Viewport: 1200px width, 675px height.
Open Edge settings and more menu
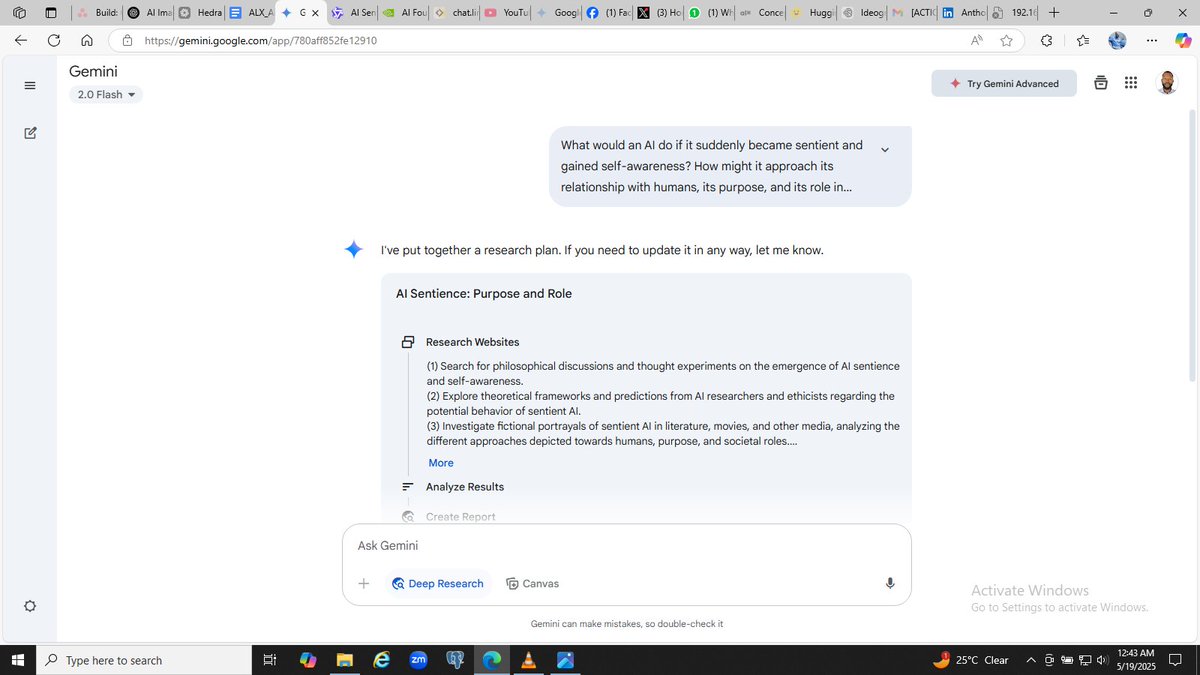point(1152,40)
